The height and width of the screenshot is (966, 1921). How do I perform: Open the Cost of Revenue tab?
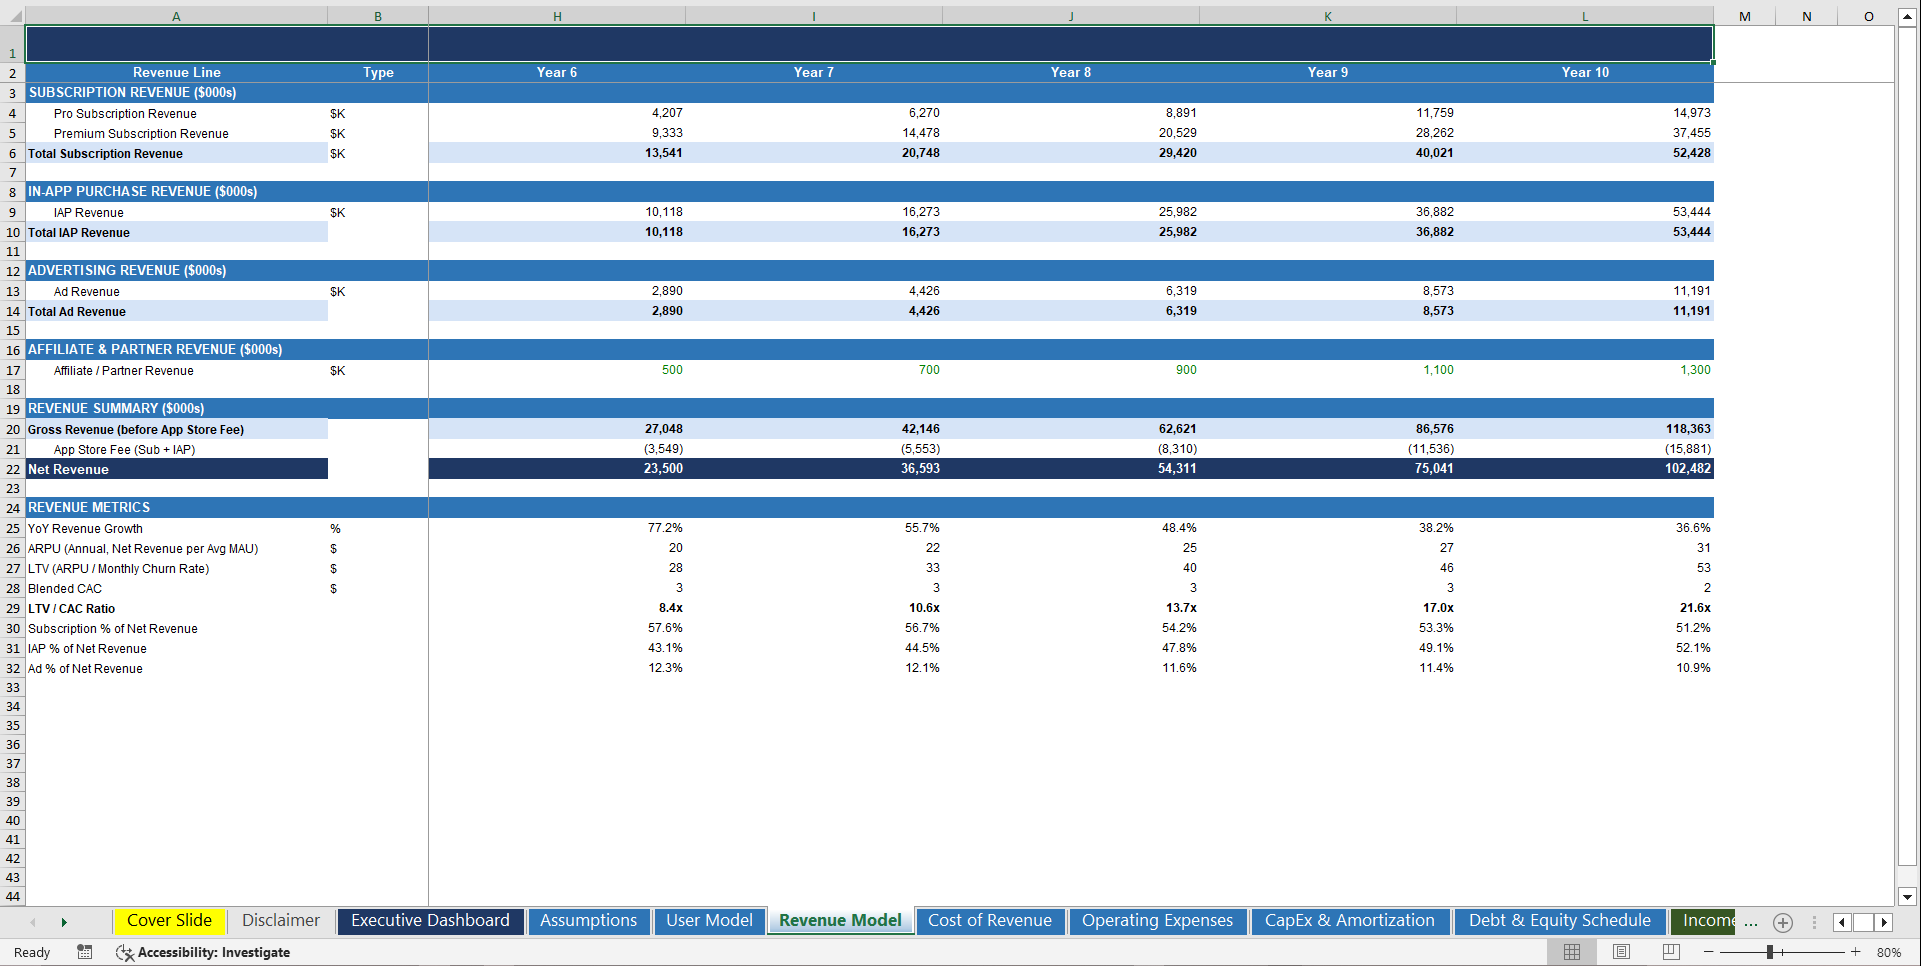pos(990,921)
